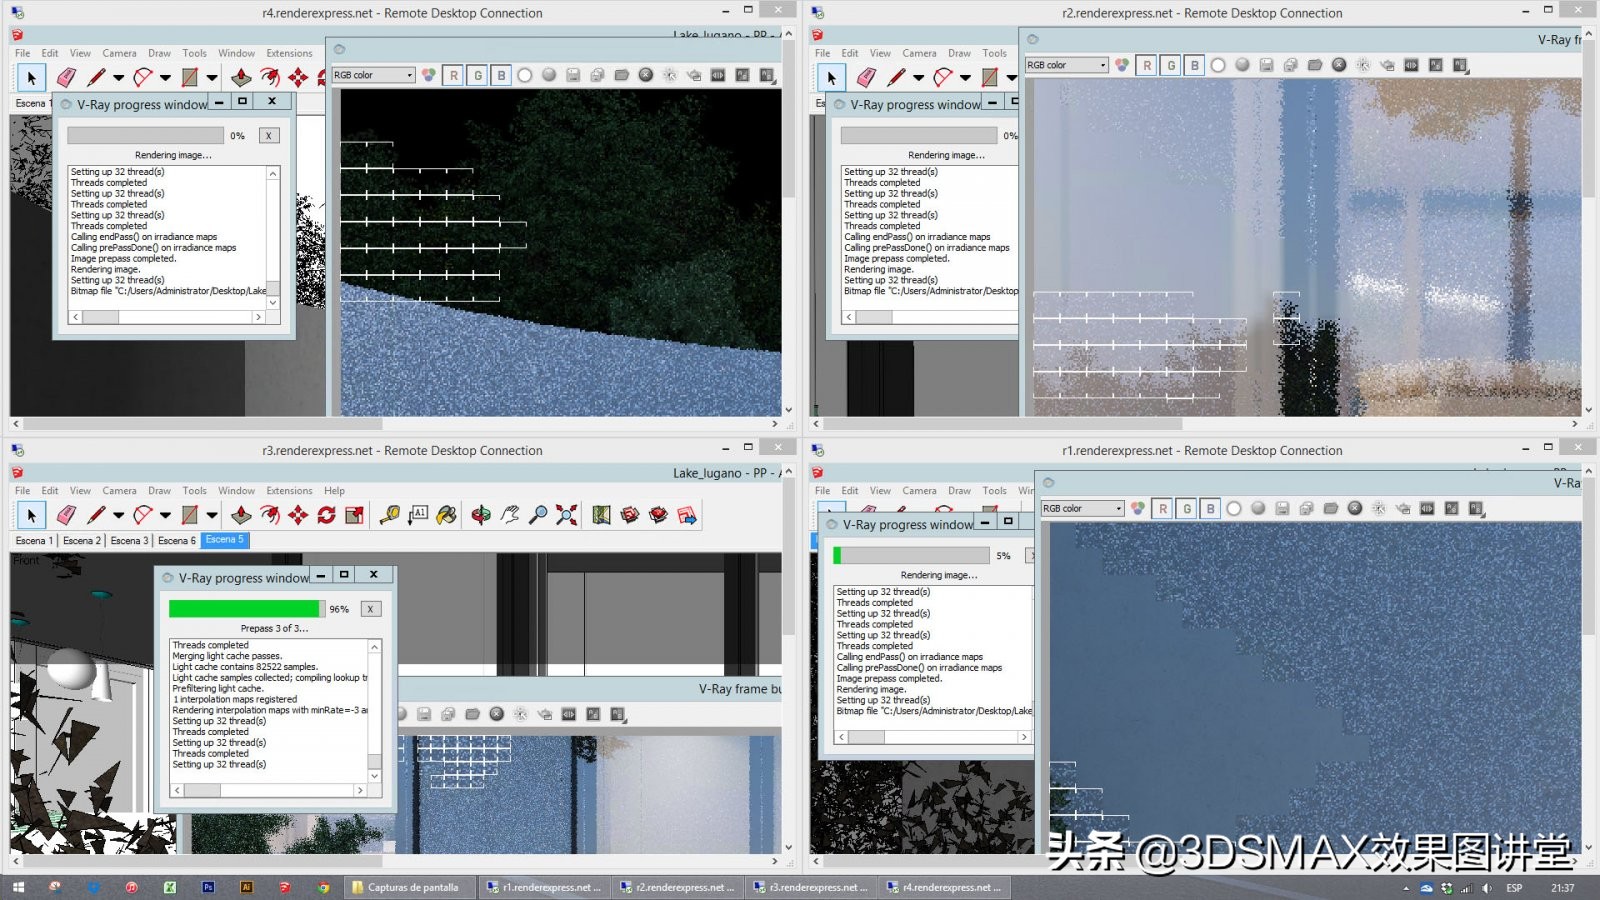Select the Rotate tool in r3 toolbar
The image size is (1600, 900).
pyautogui.click(x=326, y=515)
